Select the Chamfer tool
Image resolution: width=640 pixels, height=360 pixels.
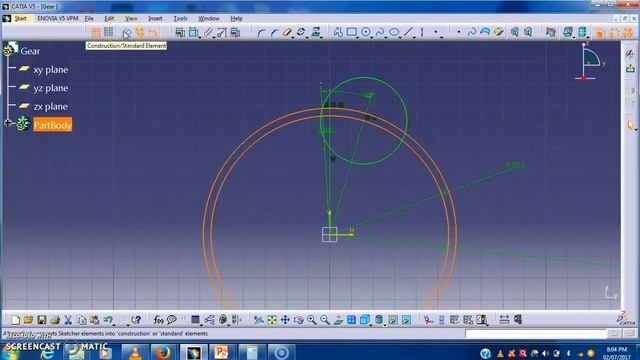pyautogui.click(x=274, y=32)
